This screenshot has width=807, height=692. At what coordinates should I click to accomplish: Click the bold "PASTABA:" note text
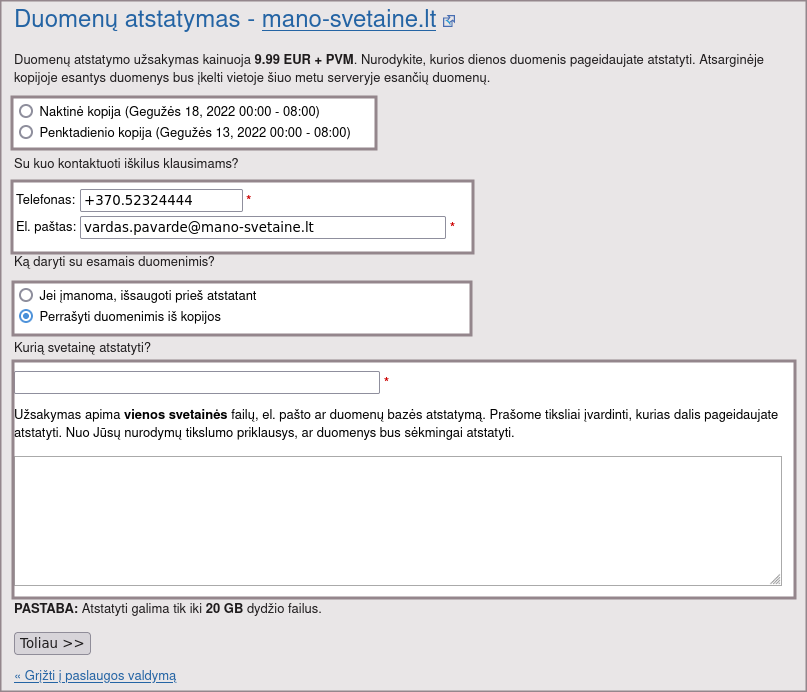click(x=46, y=608)
